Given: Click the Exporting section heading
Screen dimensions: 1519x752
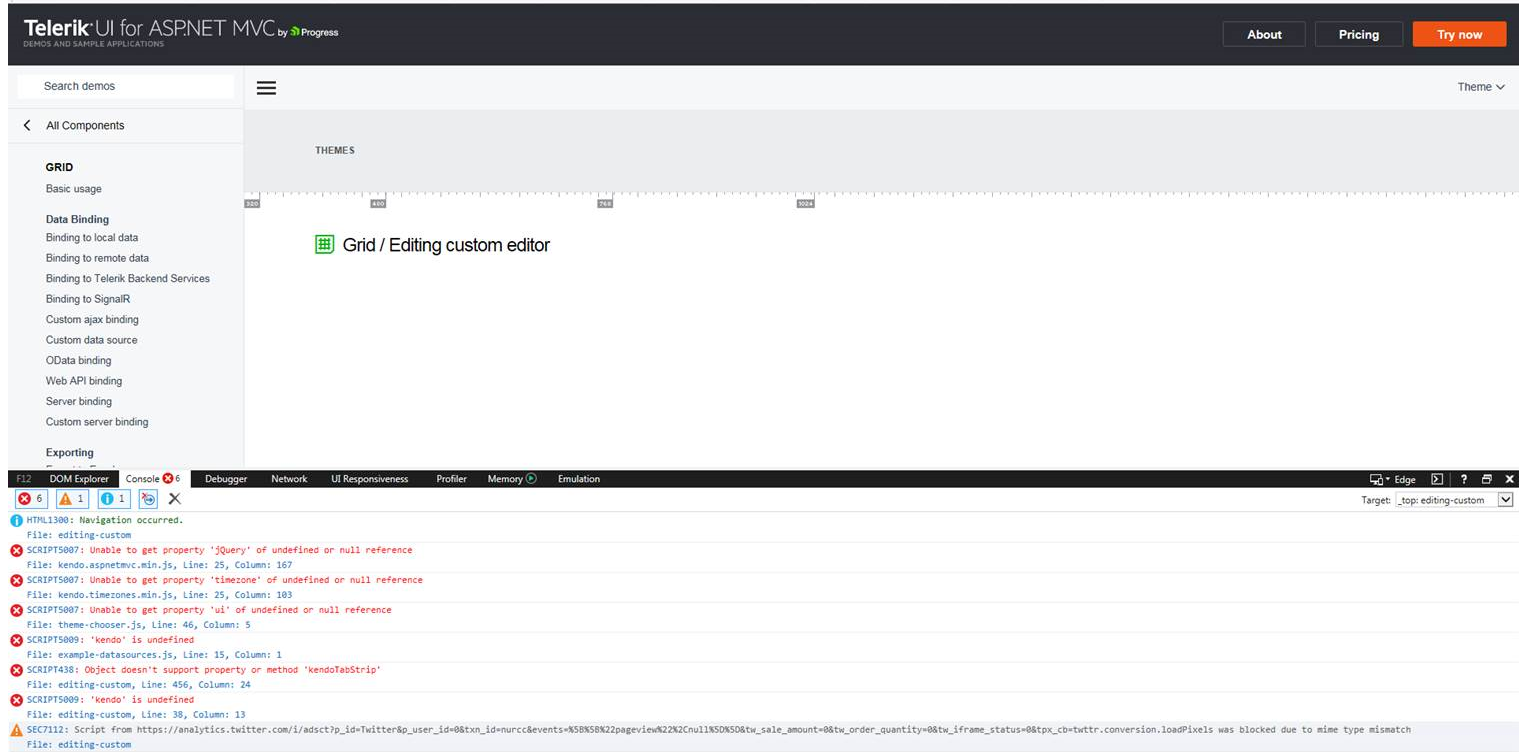Looking at the screenshot, I should [70, 453].
